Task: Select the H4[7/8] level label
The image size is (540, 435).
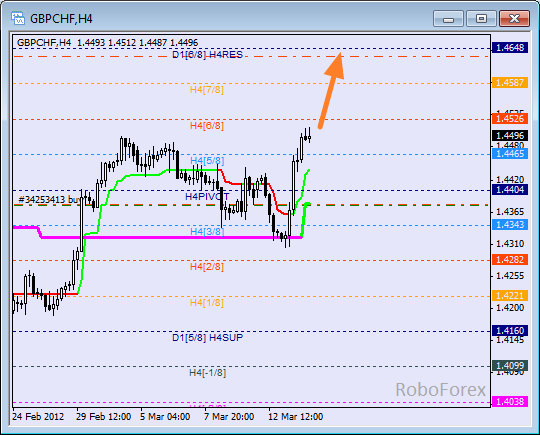Action: (x=207, y=90)
